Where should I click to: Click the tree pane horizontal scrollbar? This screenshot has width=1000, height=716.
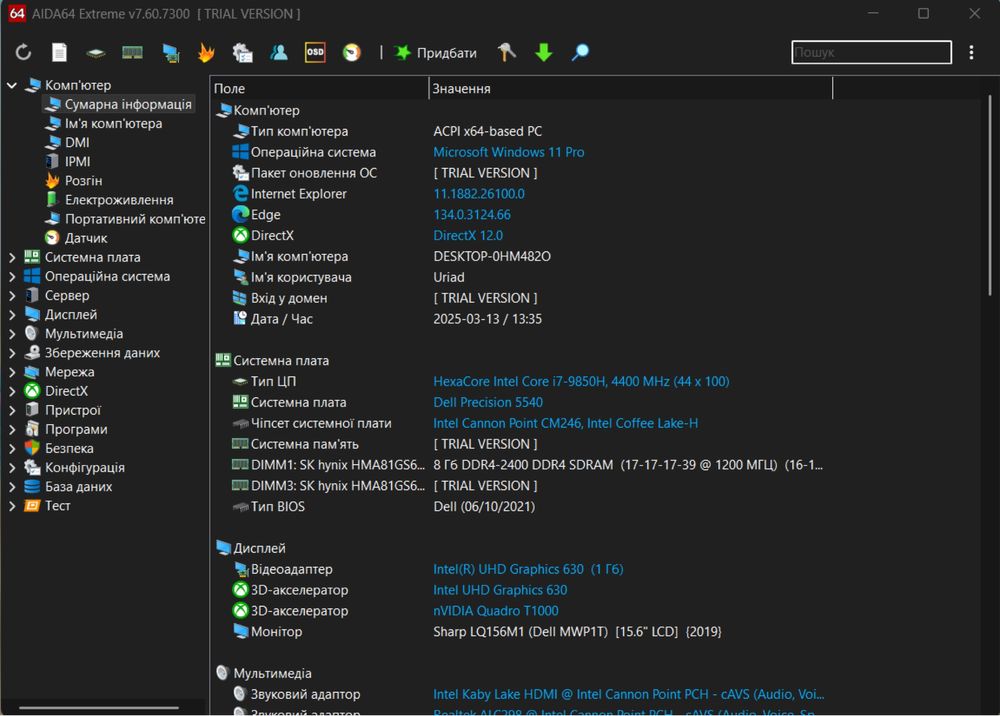pos(99,707)
